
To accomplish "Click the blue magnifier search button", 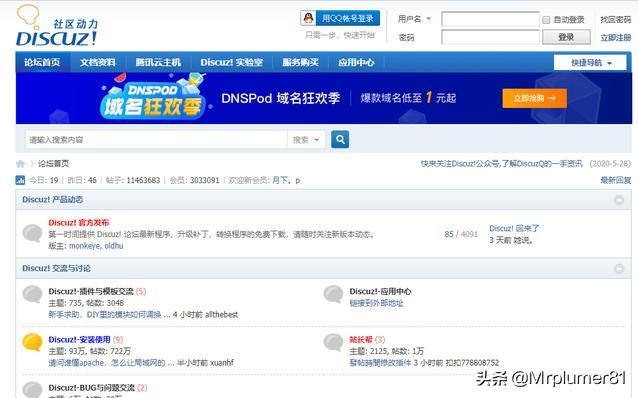I will pos(340,140).
